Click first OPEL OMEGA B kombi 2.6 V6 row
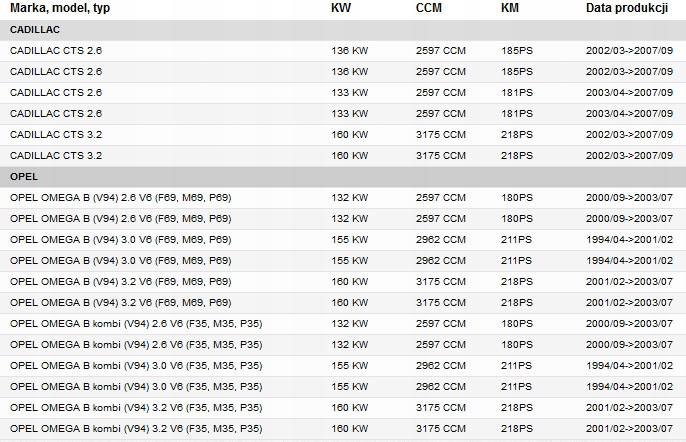 pos(343,324)
